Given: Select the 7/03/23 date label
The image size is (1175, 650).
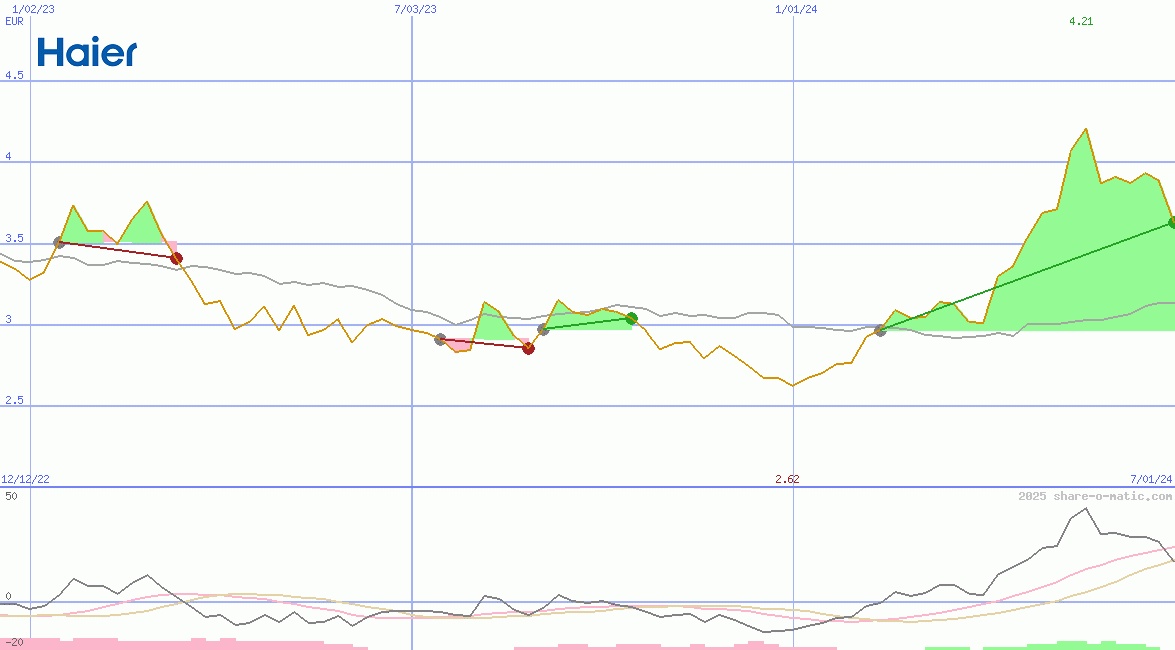Looking at the screenshot, I should point(415,9).
